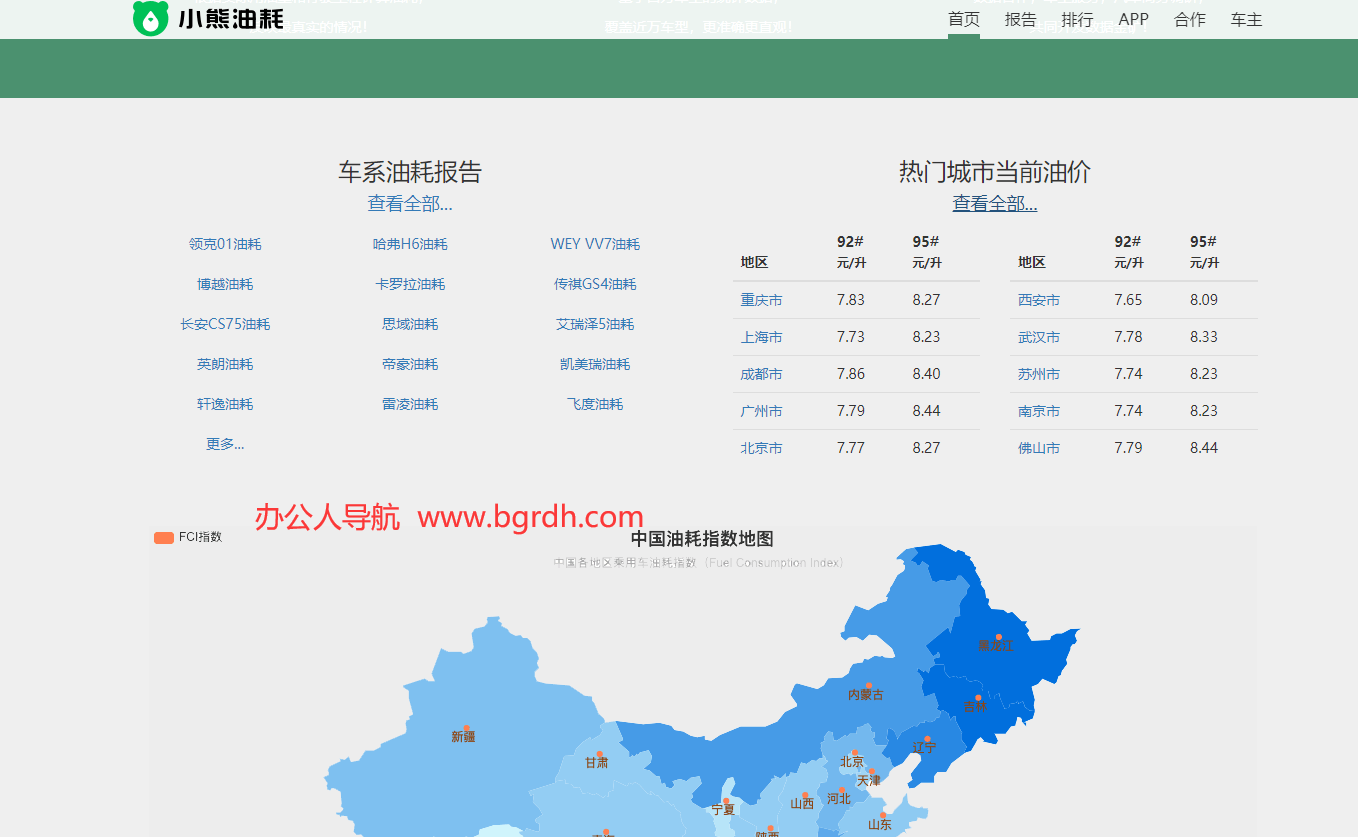
Task: Open the 领克01油耗 report
Action: tap(225, 243)
